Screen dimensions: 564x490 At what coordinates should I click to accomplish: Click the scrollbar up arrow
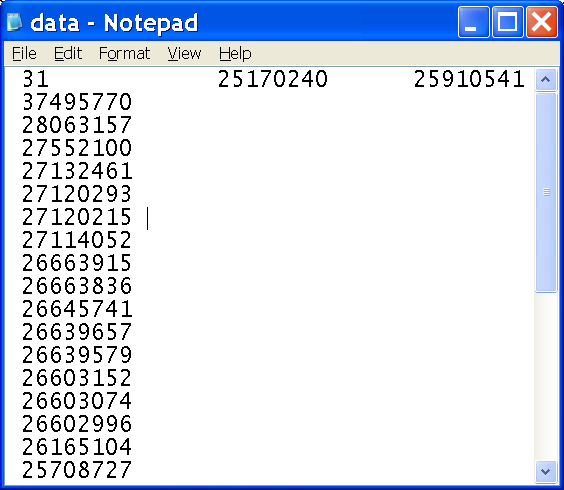[546, 80]
